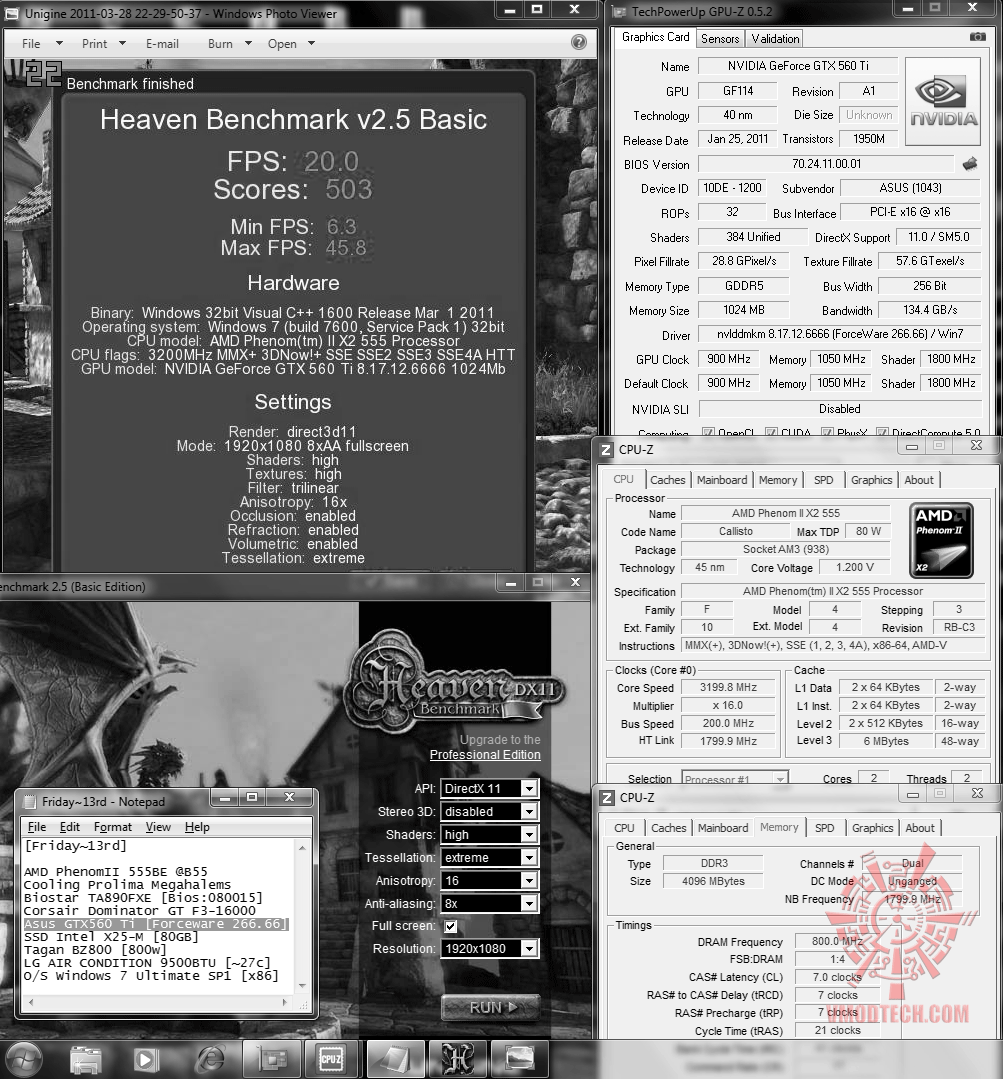
Task: Click E-mail in Photo Viewer toolbar
Action: [x=162, y=43]
